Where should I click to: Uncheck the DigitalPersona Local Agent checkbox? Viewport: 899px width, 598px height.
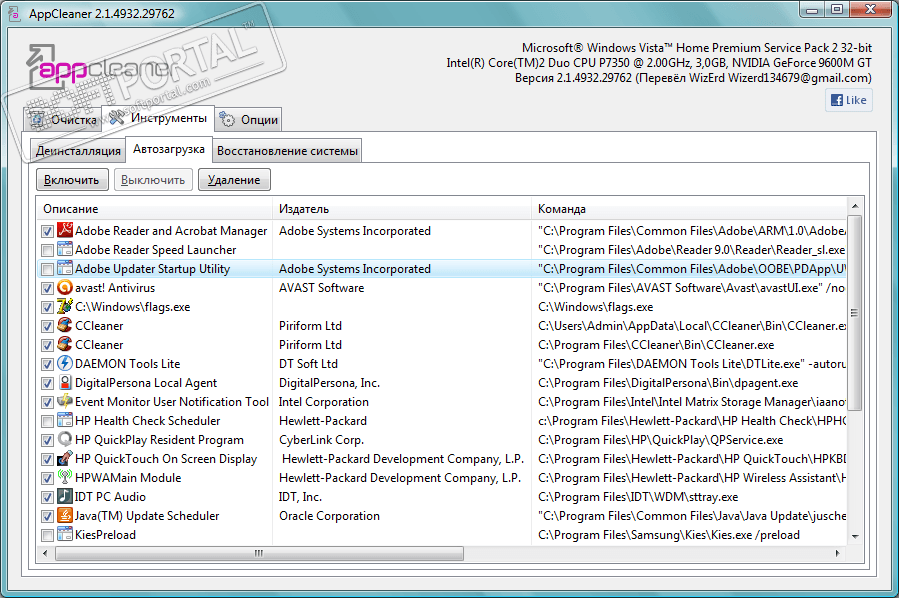[x=48, y=383]
